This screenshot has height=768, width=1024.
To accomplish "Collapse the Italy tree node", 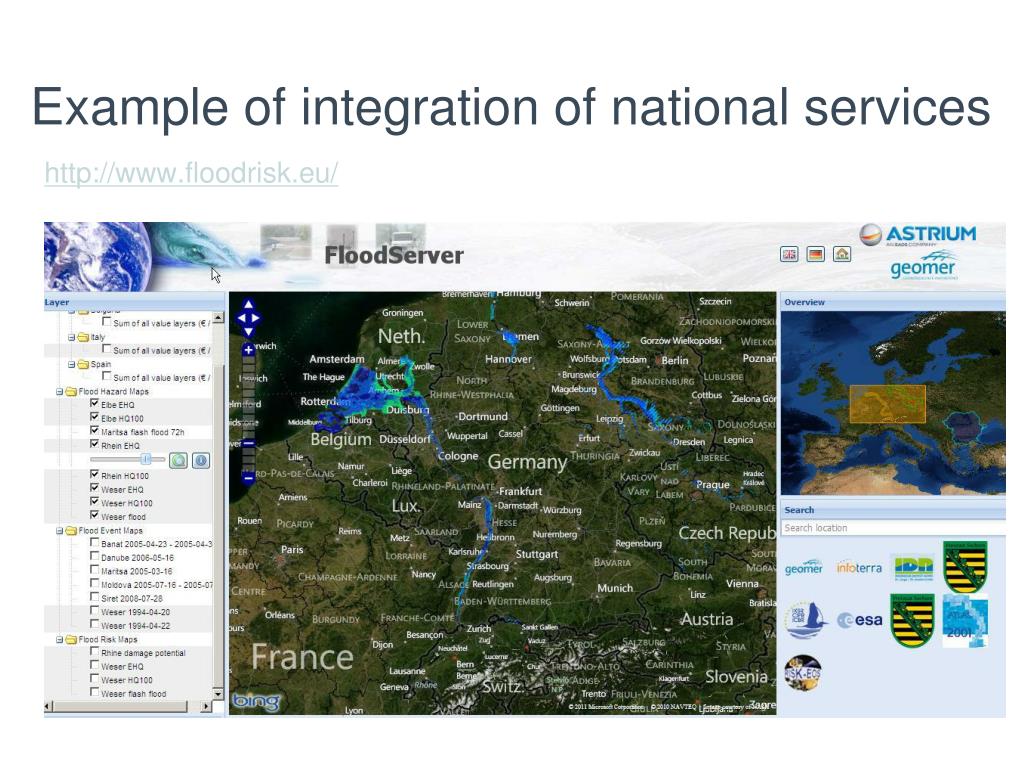I will (71, 338).
